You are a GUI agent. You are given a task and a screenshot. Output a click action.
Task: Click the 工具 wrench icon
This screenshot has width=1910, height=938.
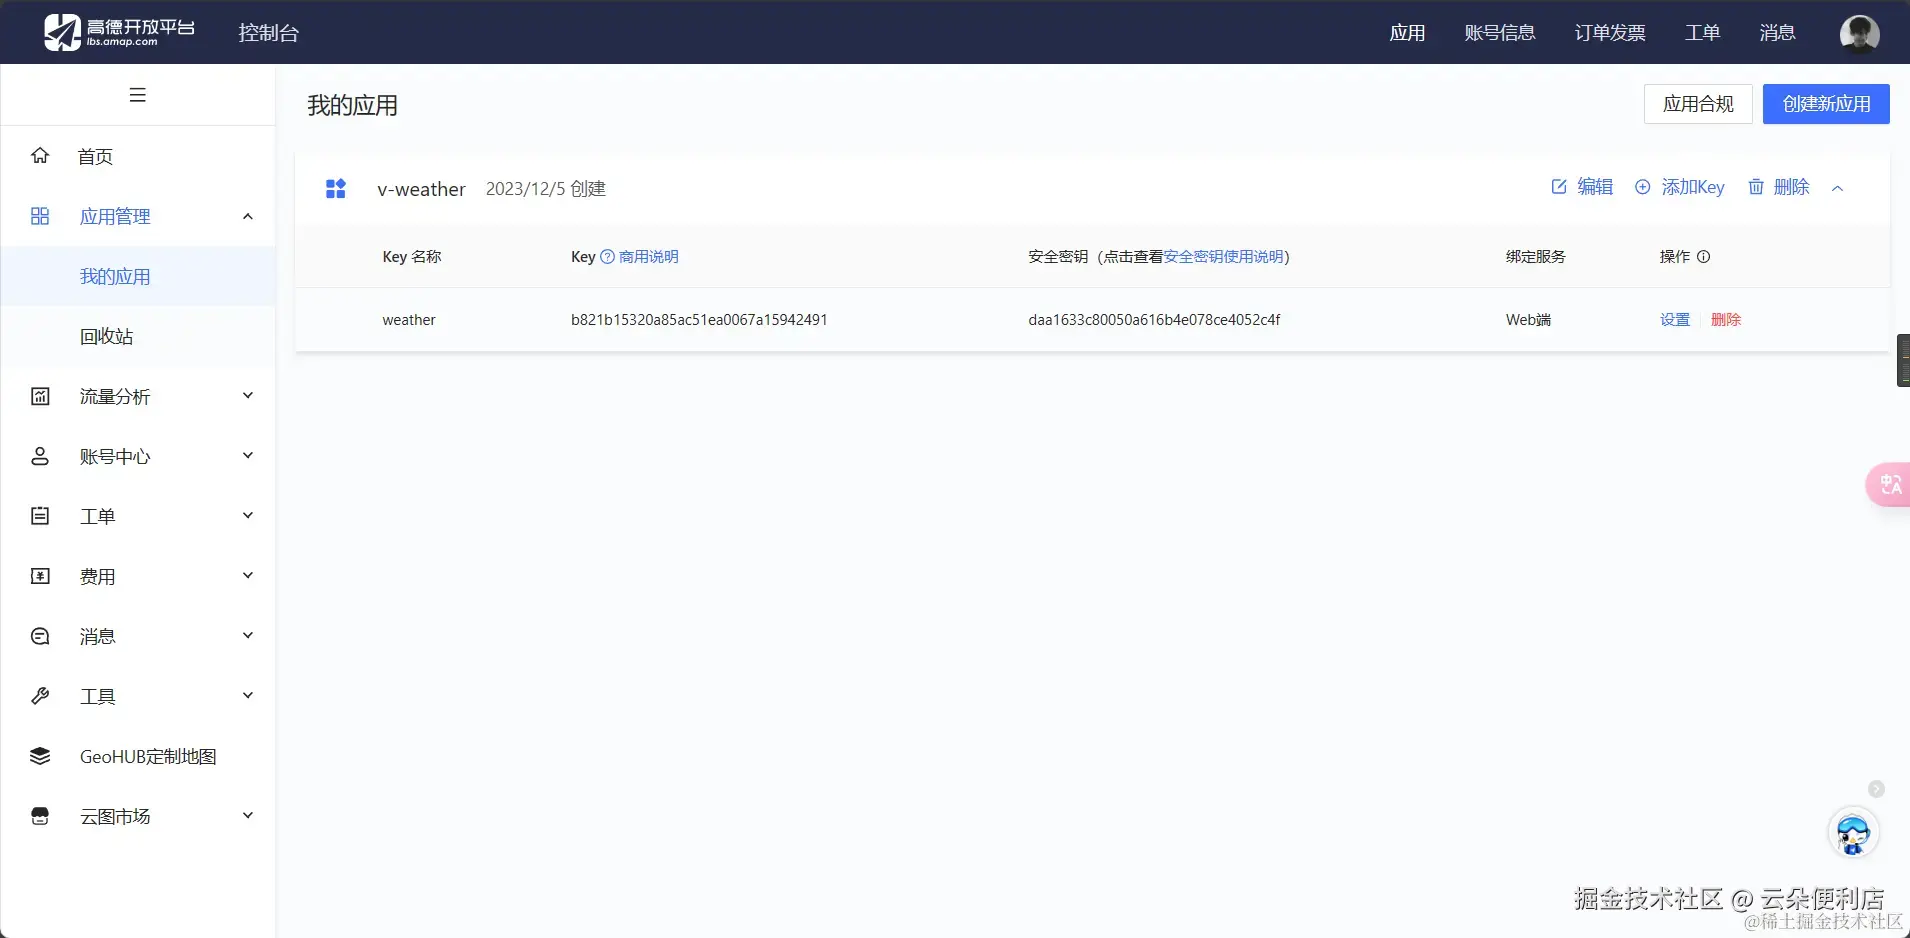point(40,696)
